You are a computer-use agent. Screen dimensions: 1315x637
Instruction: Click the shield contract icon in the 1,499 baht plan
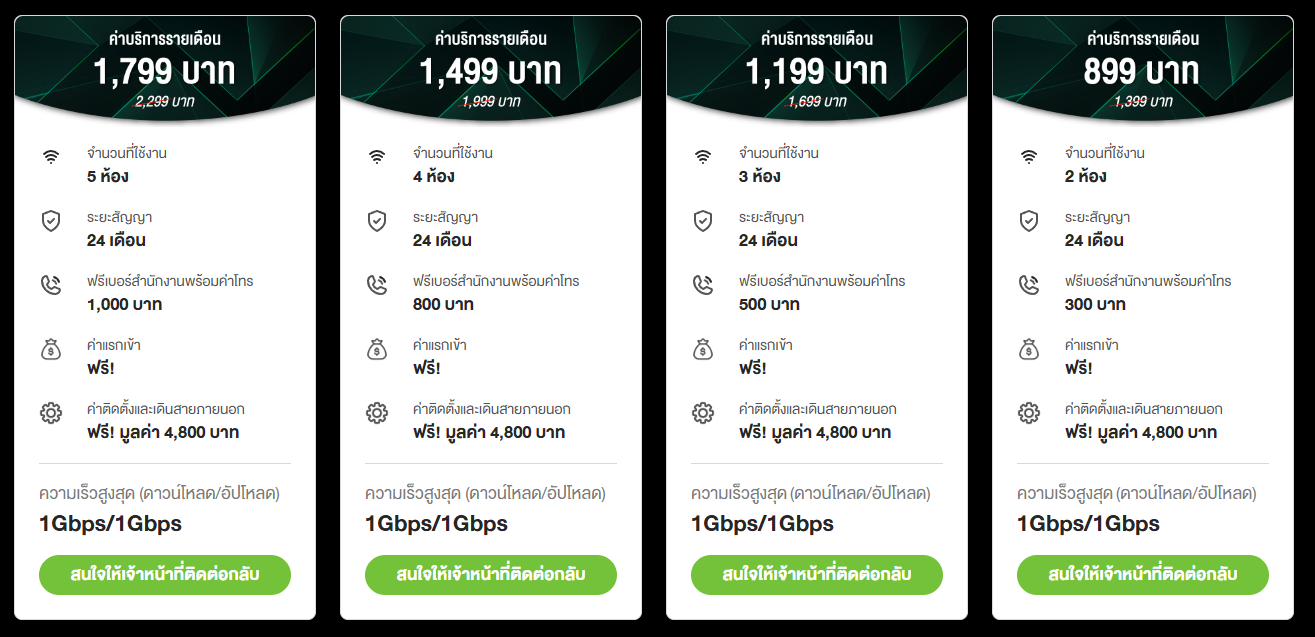point(377,221)
